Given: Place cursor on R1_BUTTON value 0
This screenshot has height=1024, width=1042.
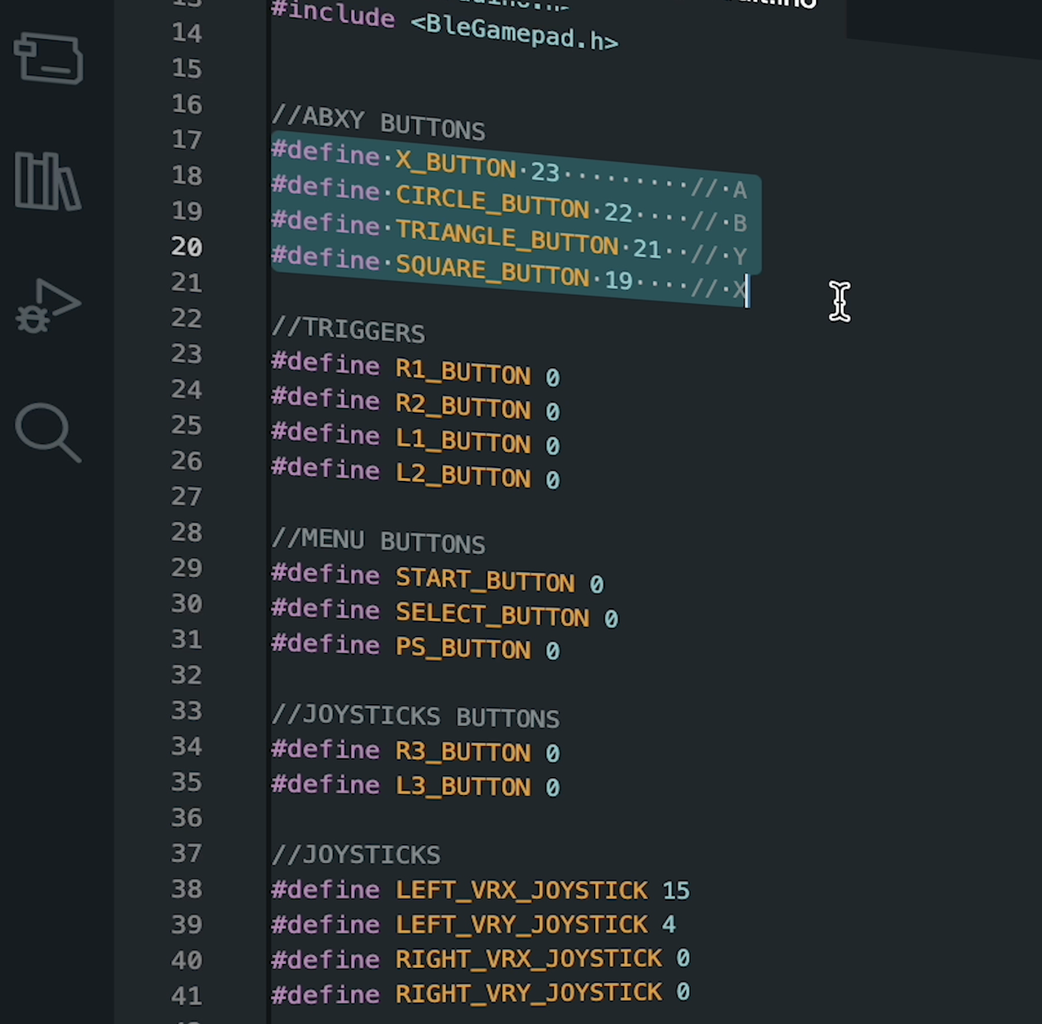Looking at the screenshot, I should click(x=552, y=377).
